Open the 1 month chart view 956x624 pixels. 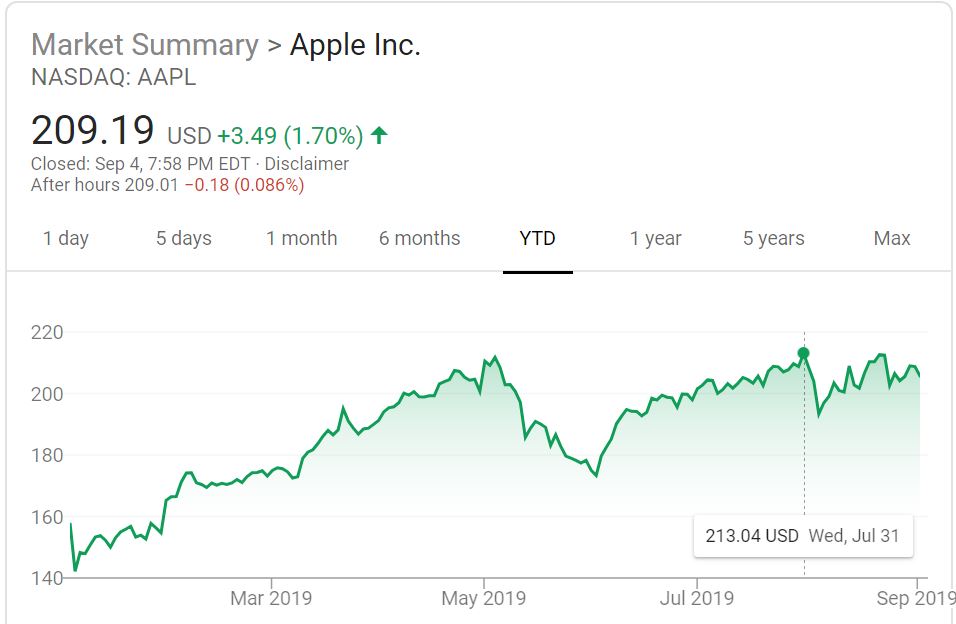[301, 238]
